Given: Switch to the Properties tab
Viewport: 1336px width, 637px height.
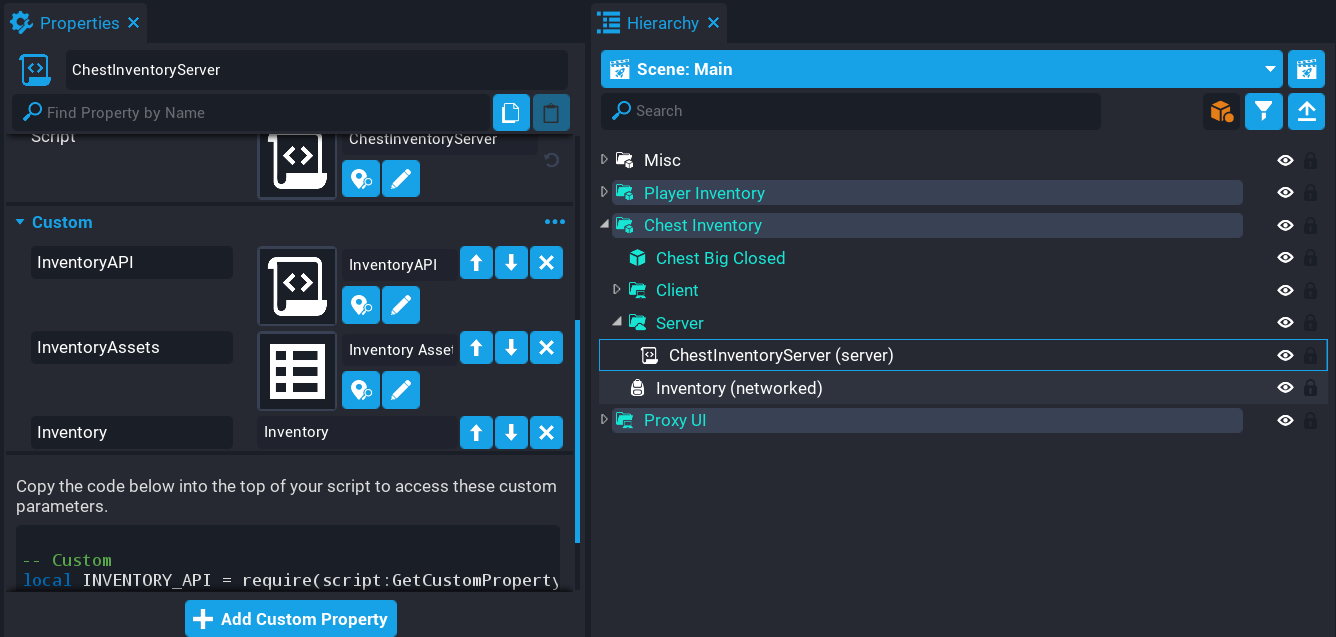Looking at the screenshot, I should [x=78, y=23].
